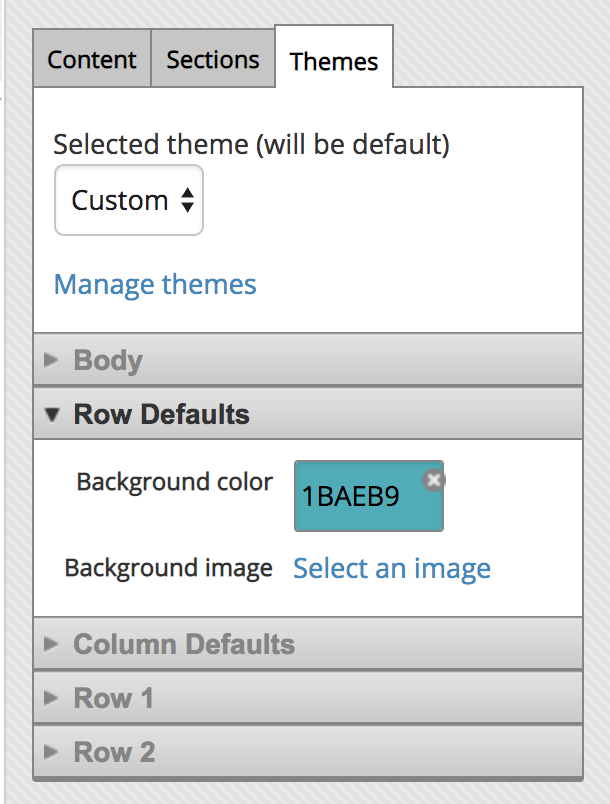
Task: Click the arrow icon beside Row 2
Action: (51, 752)
